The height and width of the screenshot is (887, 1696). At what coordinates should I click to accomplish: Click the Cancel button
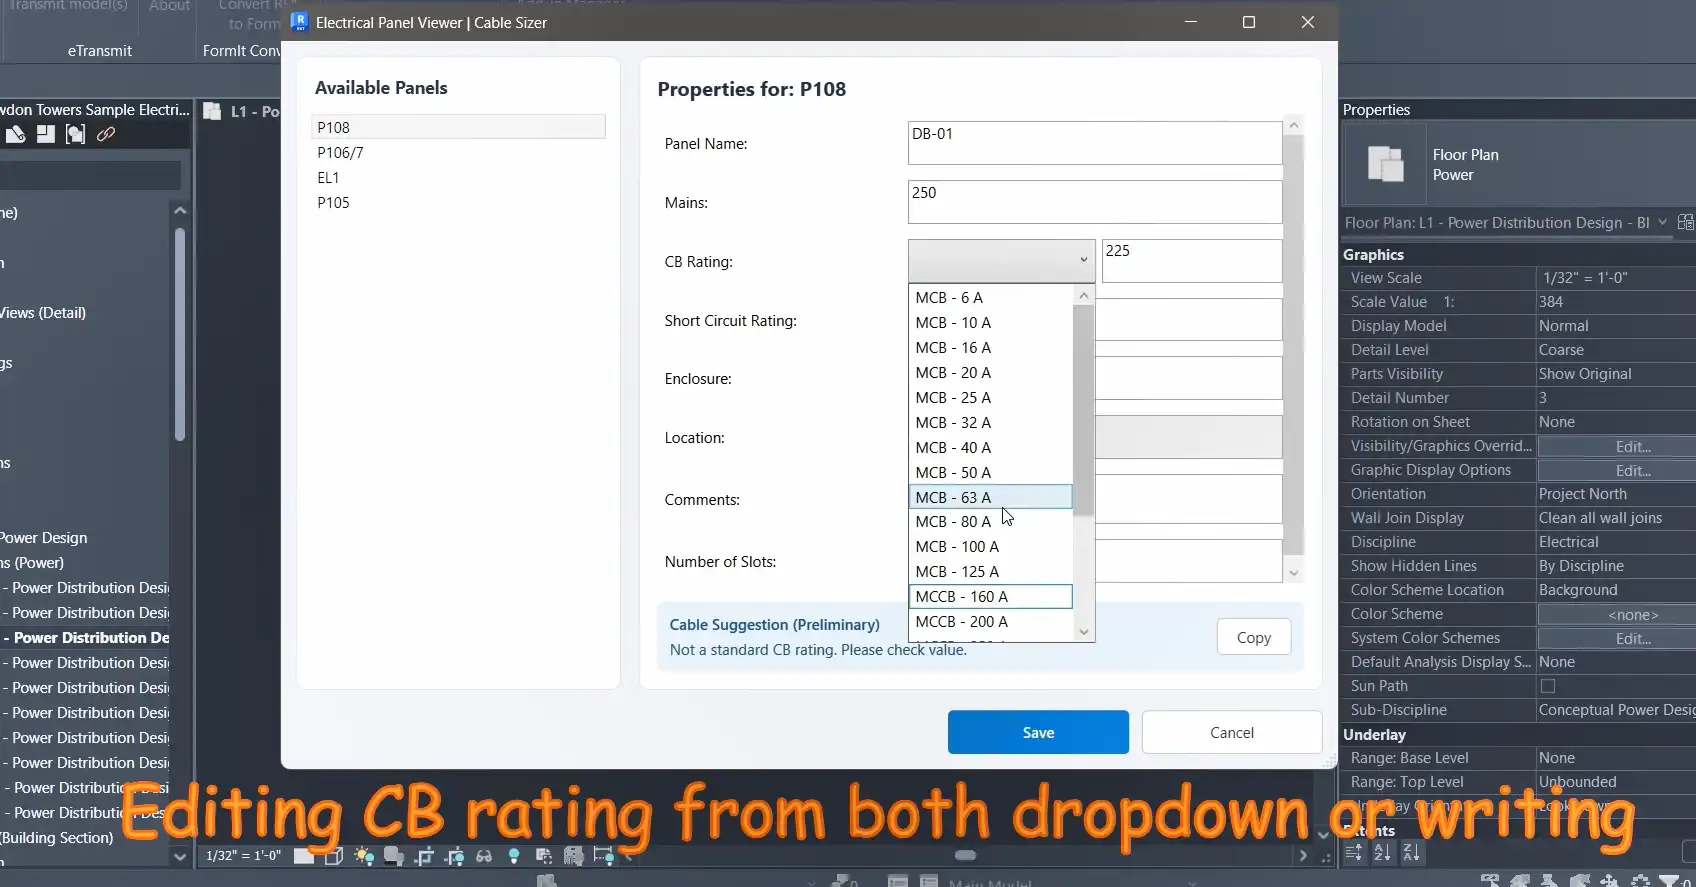pyautogui.click(x=1231, y=733)
